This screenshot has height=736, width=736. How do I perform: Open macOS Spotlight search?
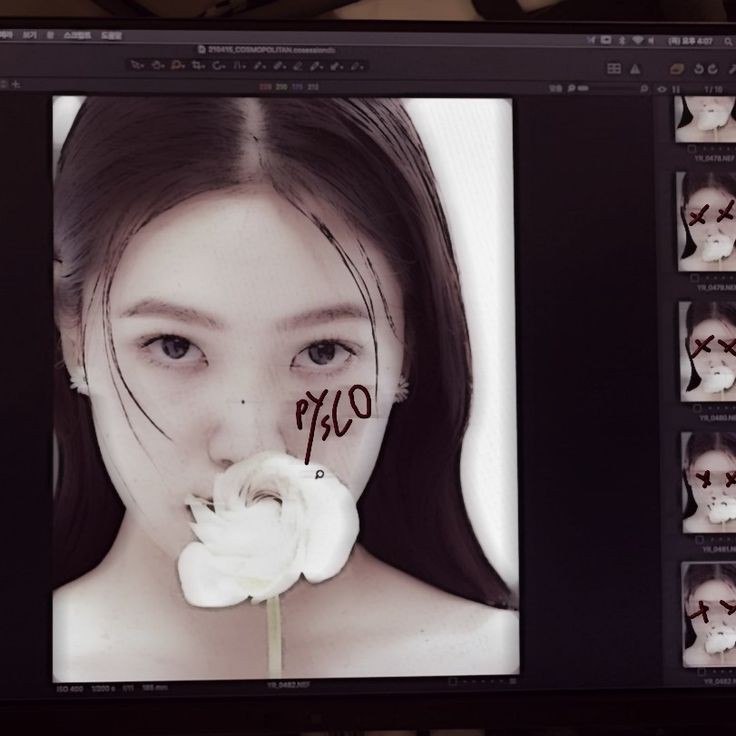coord(728,41)
